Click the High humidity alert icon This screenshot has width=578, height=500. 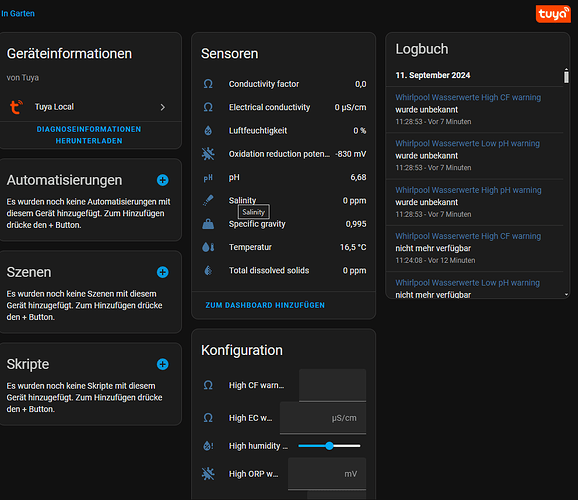click(208, 446)
